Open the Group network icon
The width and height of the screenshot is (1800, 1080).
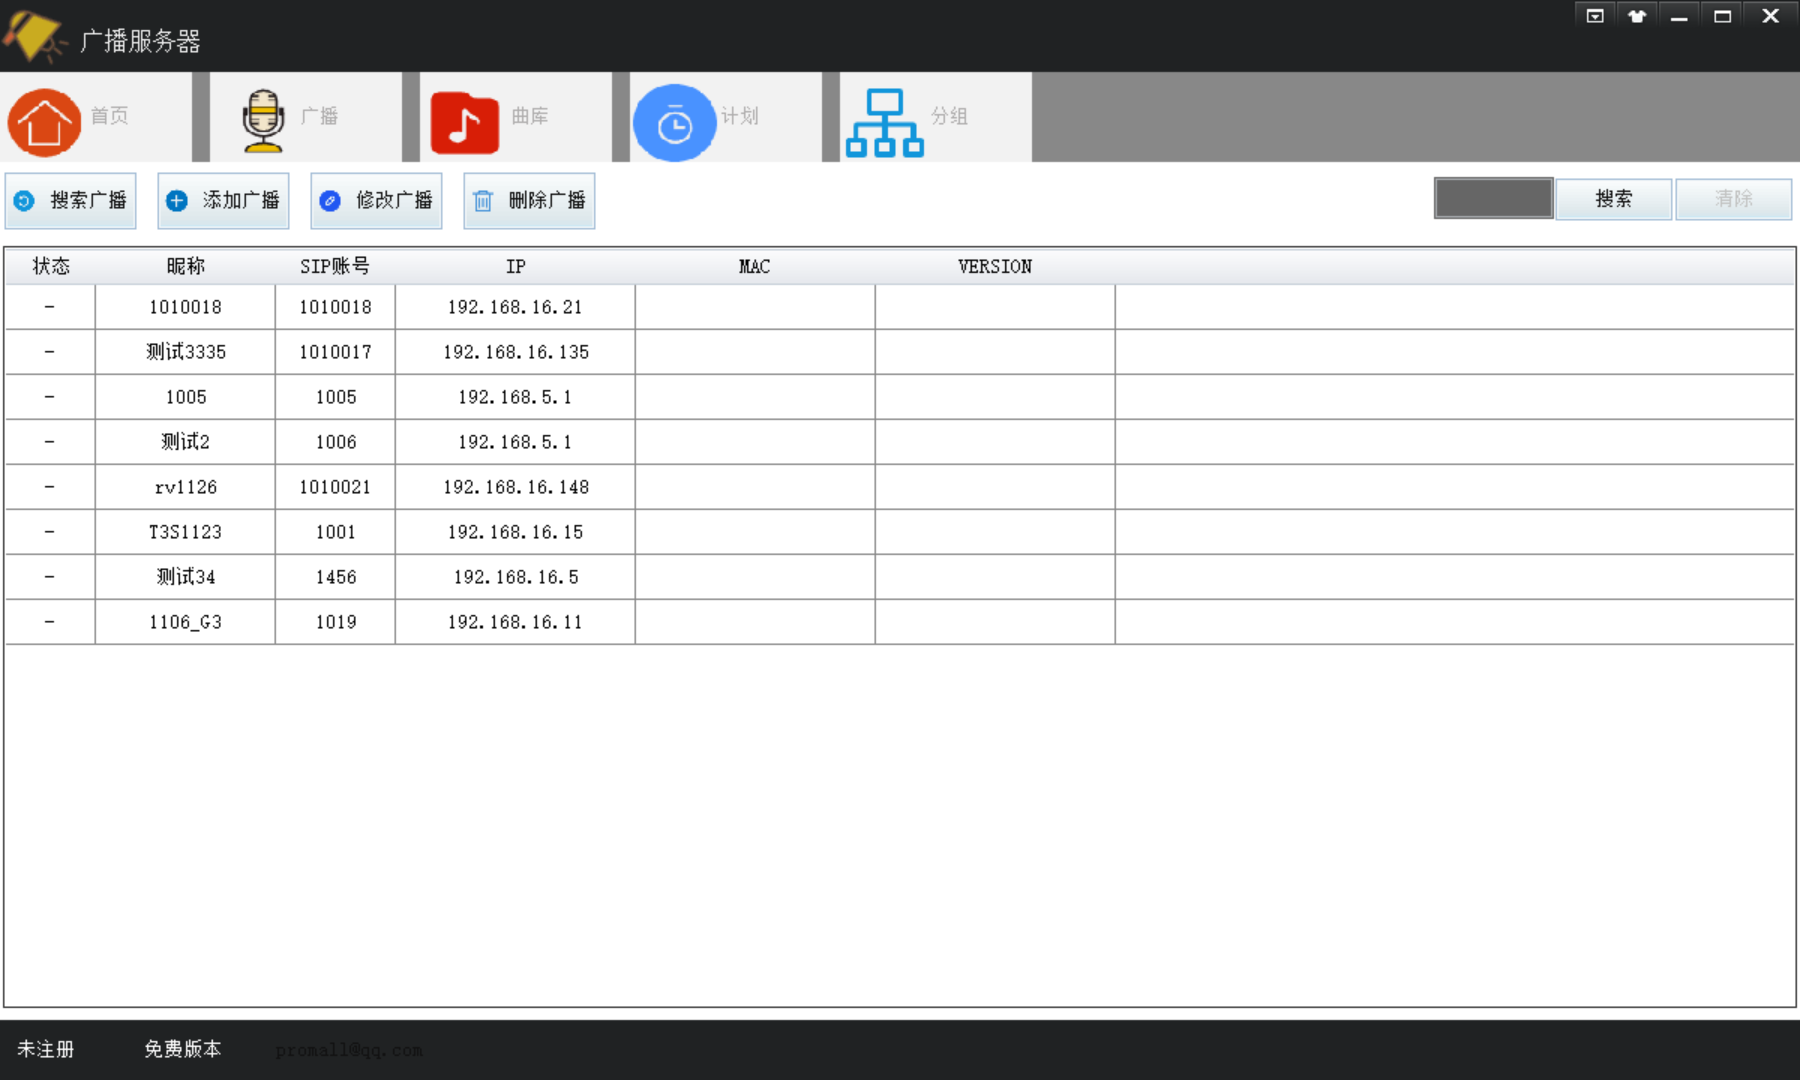(x=884, y=123)
